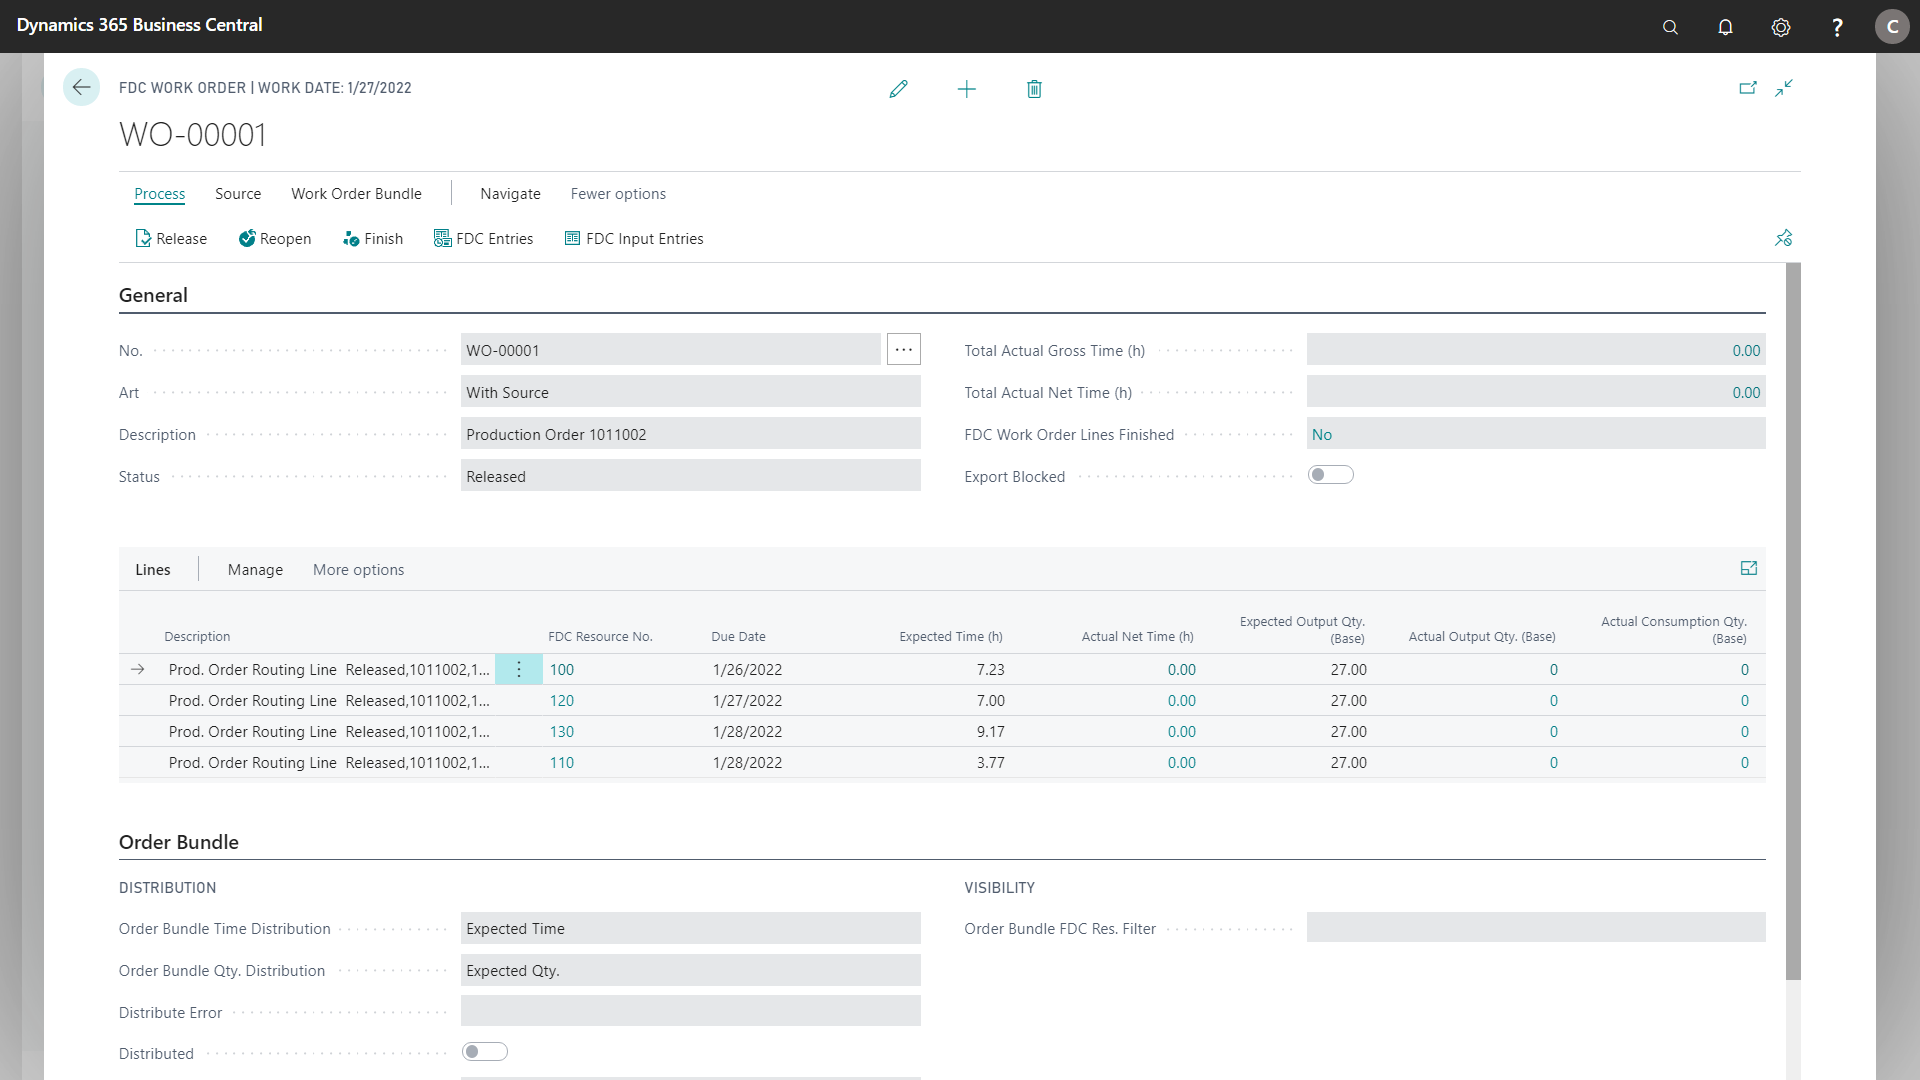The image size is (1920, 1080).
Task: Click the Reopen button to reopen order
Action: coord(274,237)
